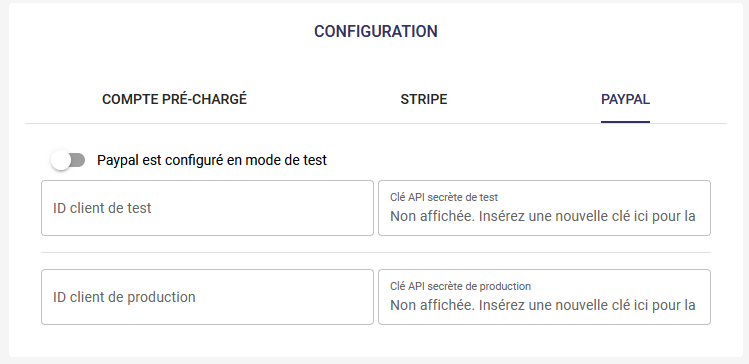Switch to the COMPTE PRÉ-CHARGÉ tab

[x=174, y=99]
